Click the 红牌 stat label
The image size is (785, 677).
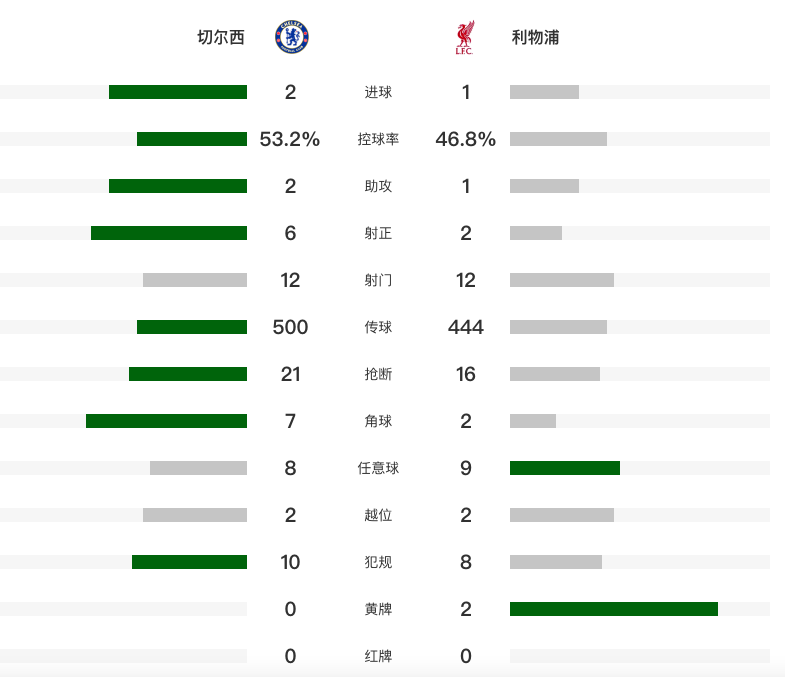[x=378, y=656]
